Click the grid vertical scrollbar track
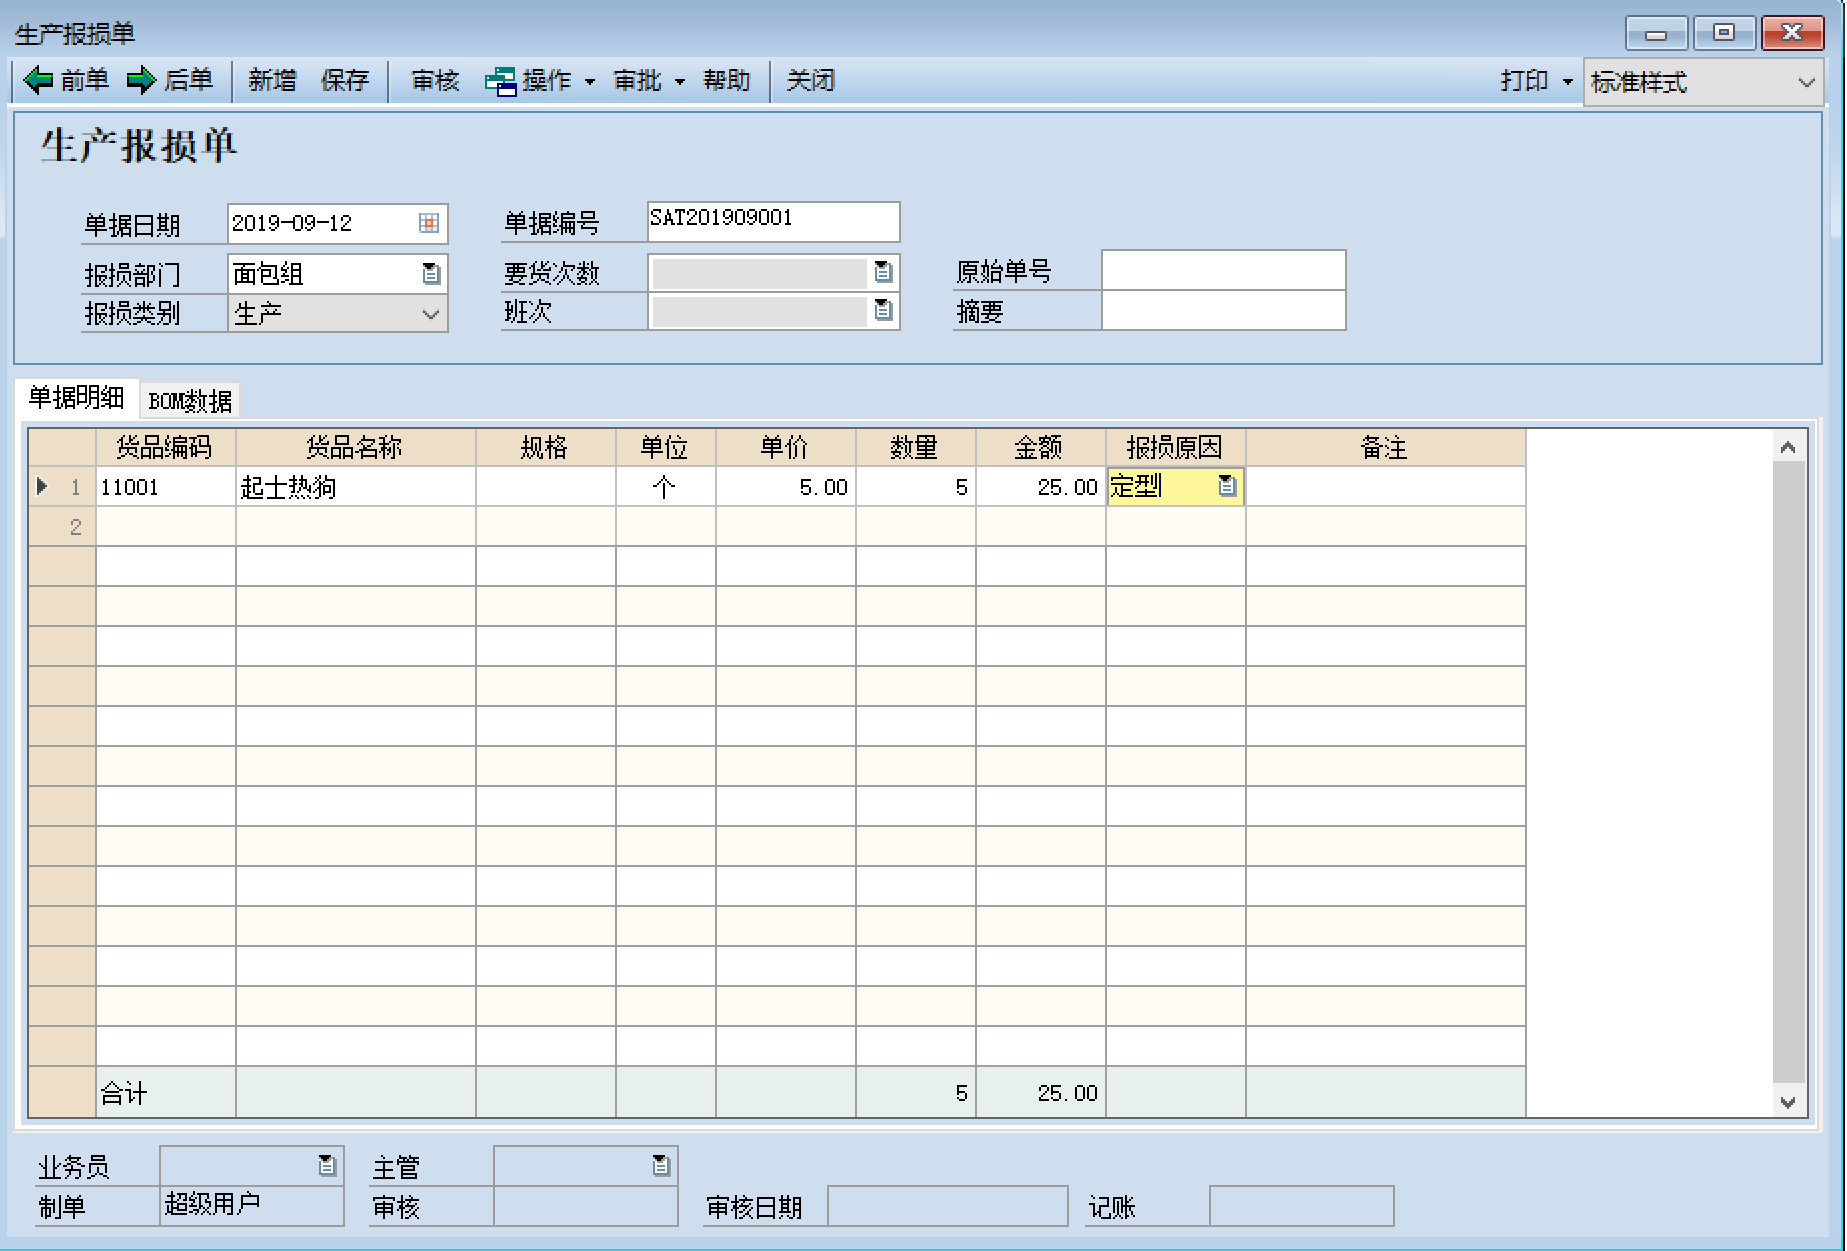 click(1788, 772)
